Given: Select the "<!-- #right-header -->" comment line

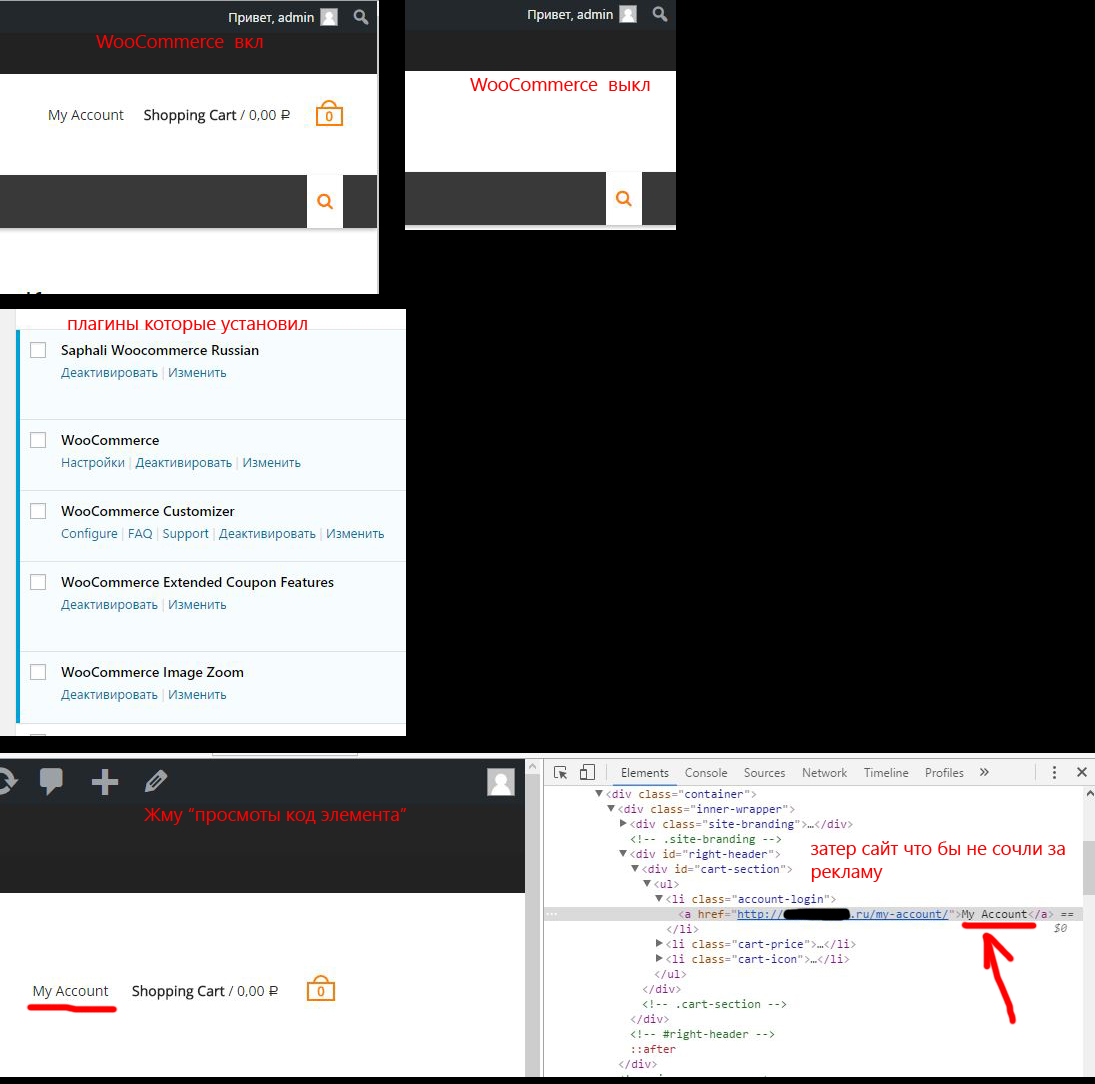Looking at the screenshot, I should [702, 1034].
